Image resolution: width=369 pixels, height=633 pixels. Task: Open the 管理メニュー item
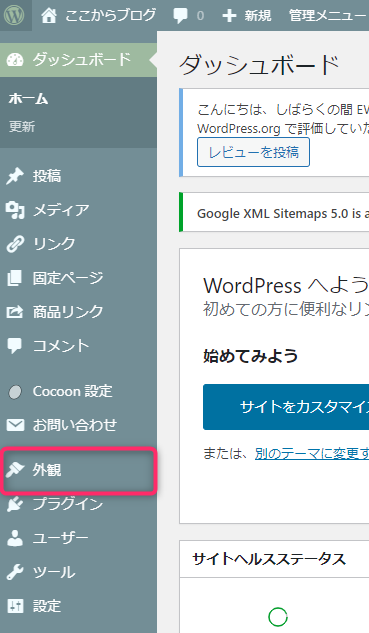327,16
